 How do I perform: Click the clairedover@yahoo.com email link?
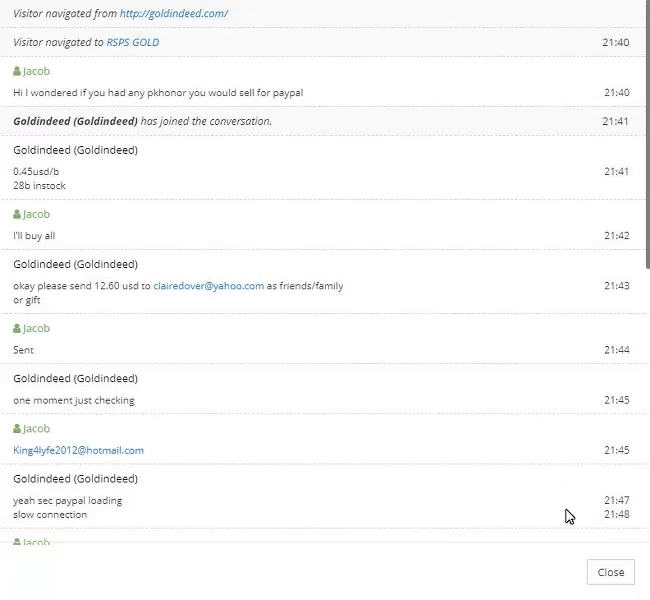208,286
